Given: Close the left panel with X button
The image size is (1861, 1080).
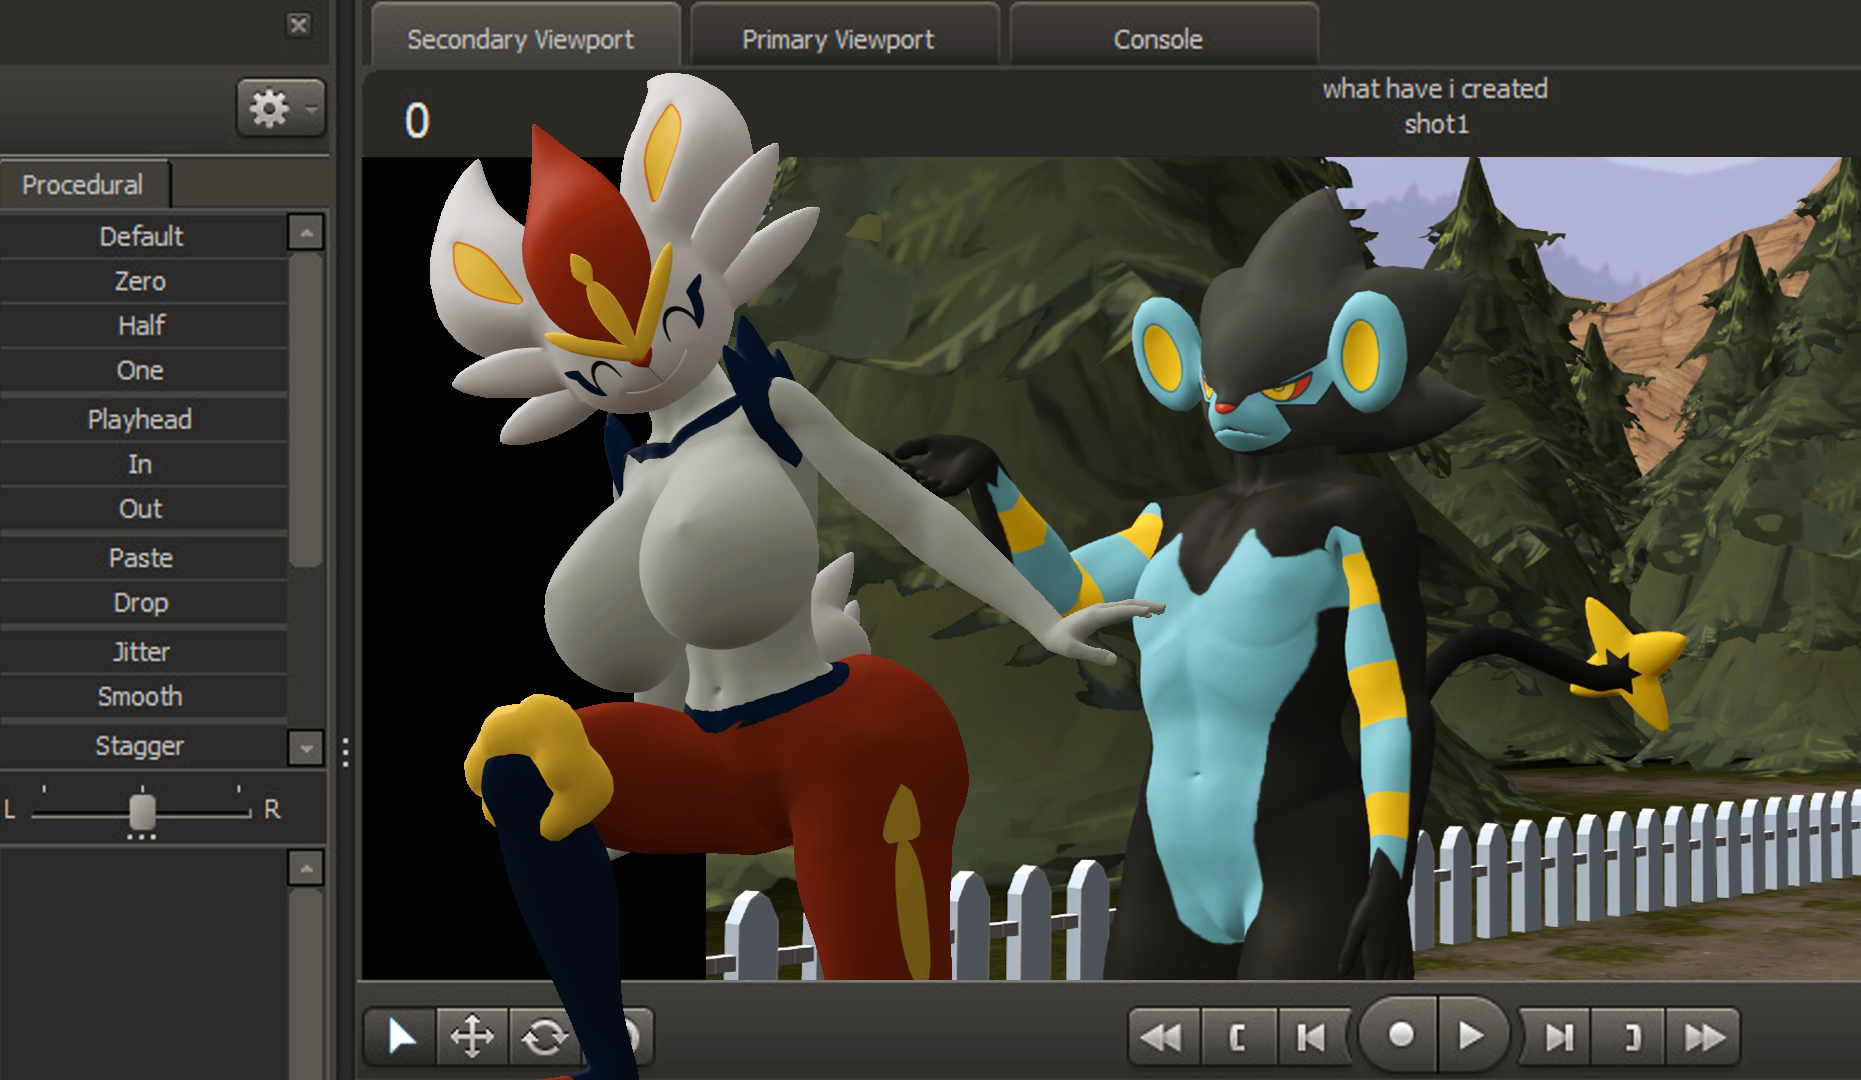Looking at the screenshot, I should [x=298, y=25].
